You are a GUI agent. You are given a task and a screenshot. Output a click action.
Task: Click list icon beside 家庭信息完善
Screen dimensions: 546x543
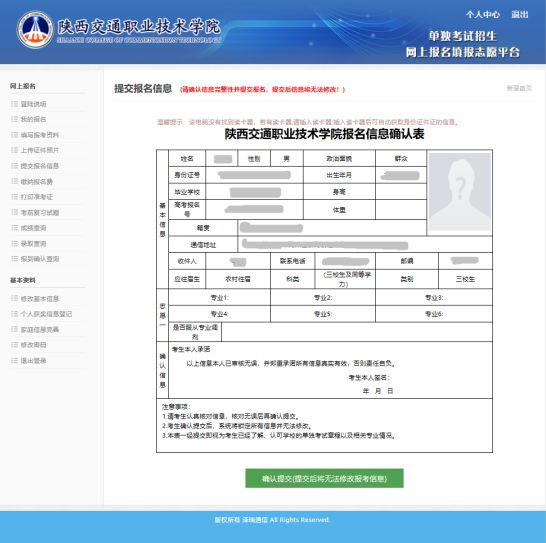[x=15, y=329]
